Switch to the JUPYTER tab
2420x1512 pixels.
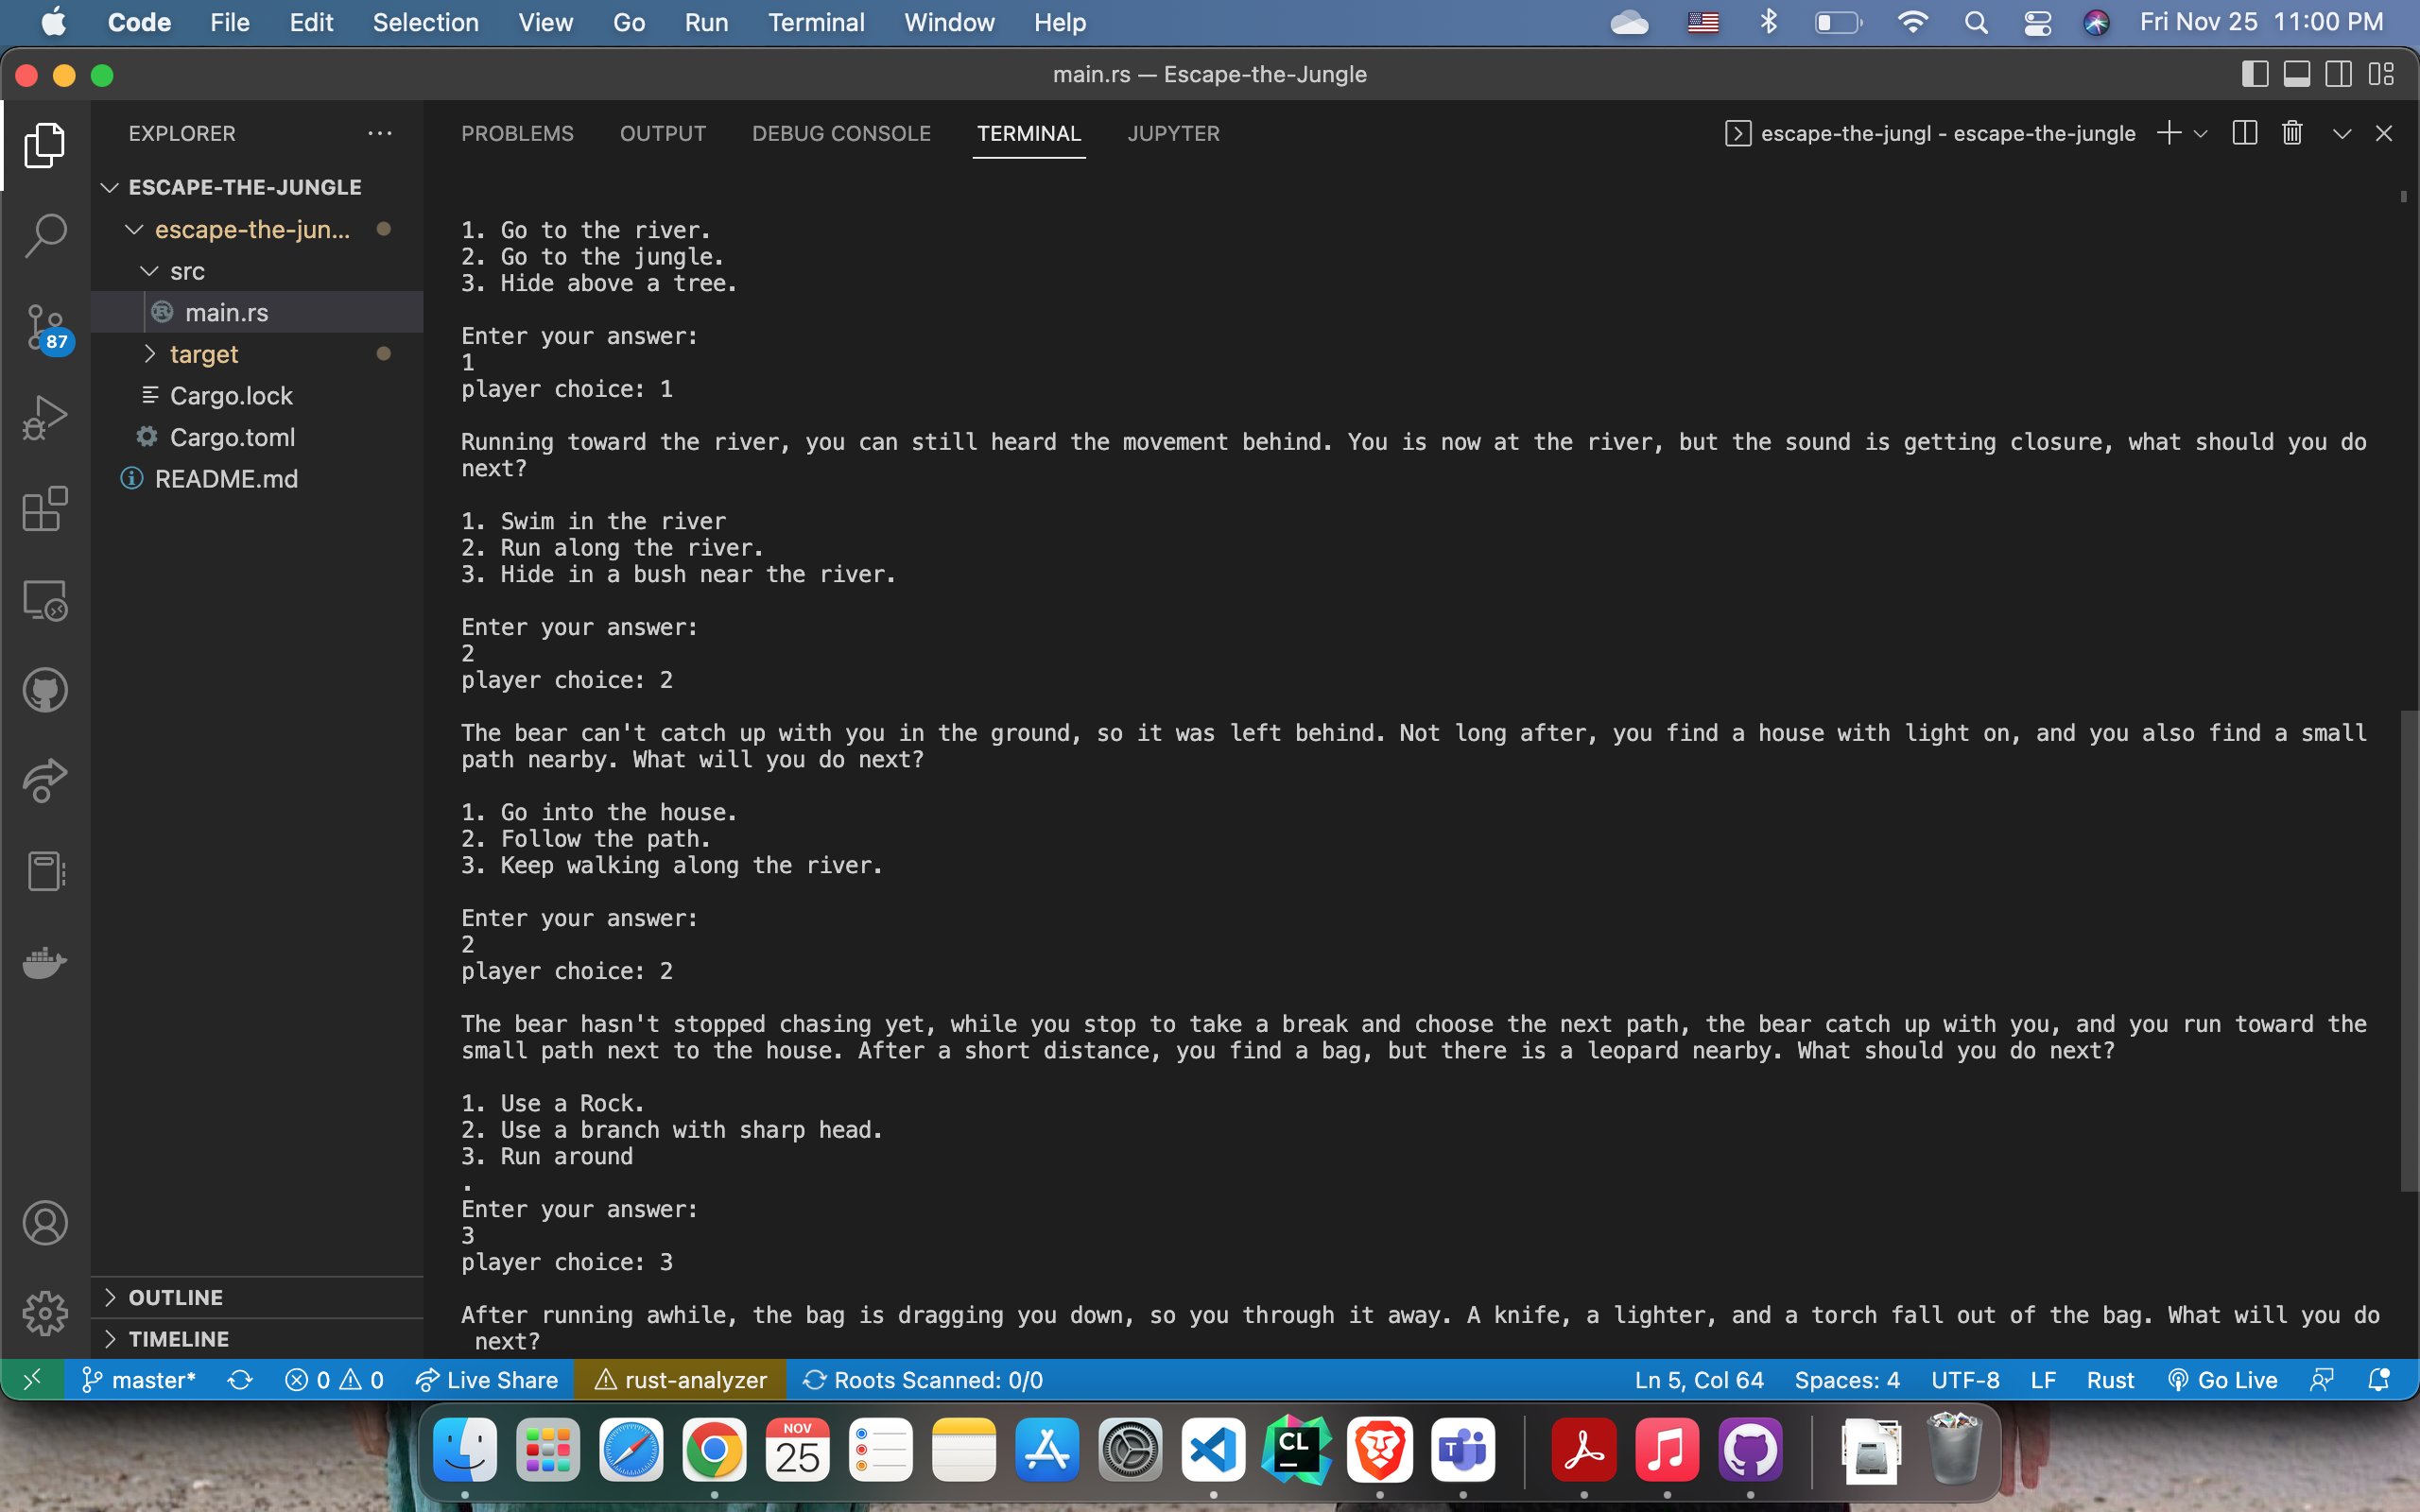point(1173,133)
